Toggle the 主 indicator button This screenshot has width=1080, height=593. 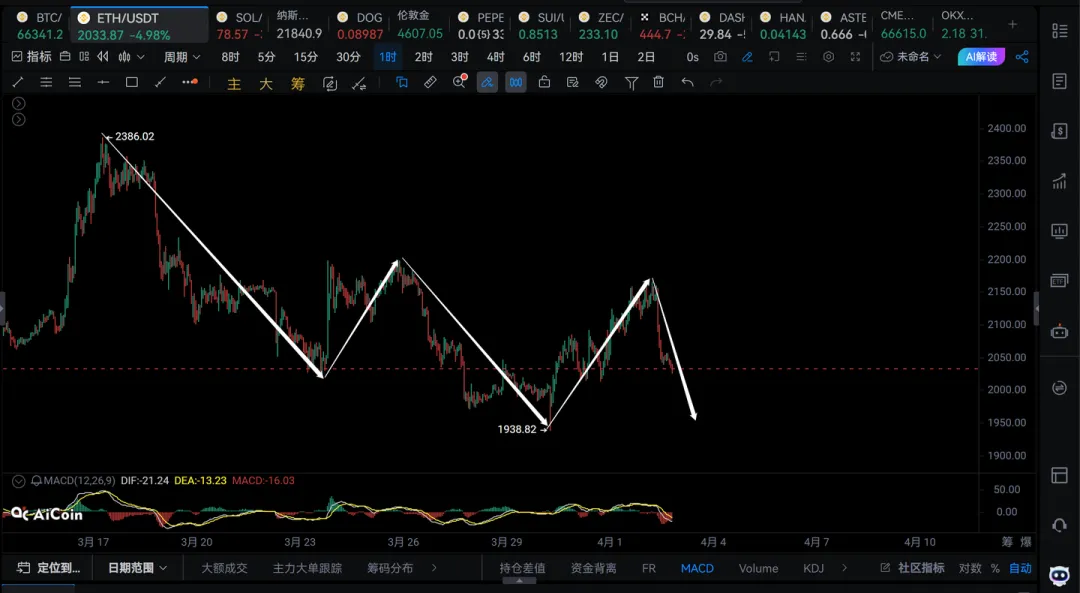(x=234, y=83)
